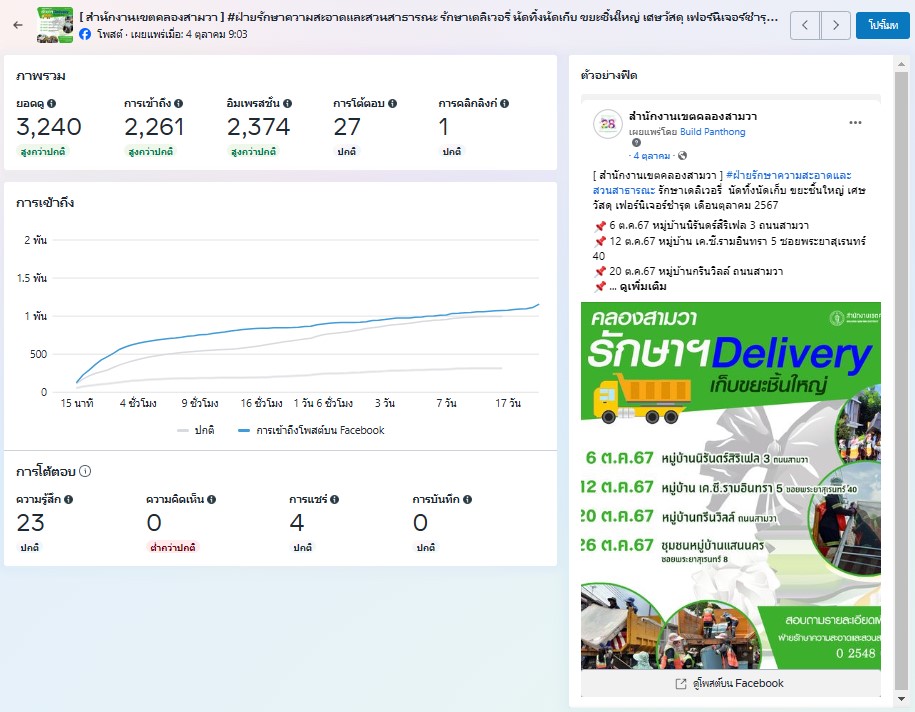
Task: Click the back arrow at top left
Action: tap(18, 24)
